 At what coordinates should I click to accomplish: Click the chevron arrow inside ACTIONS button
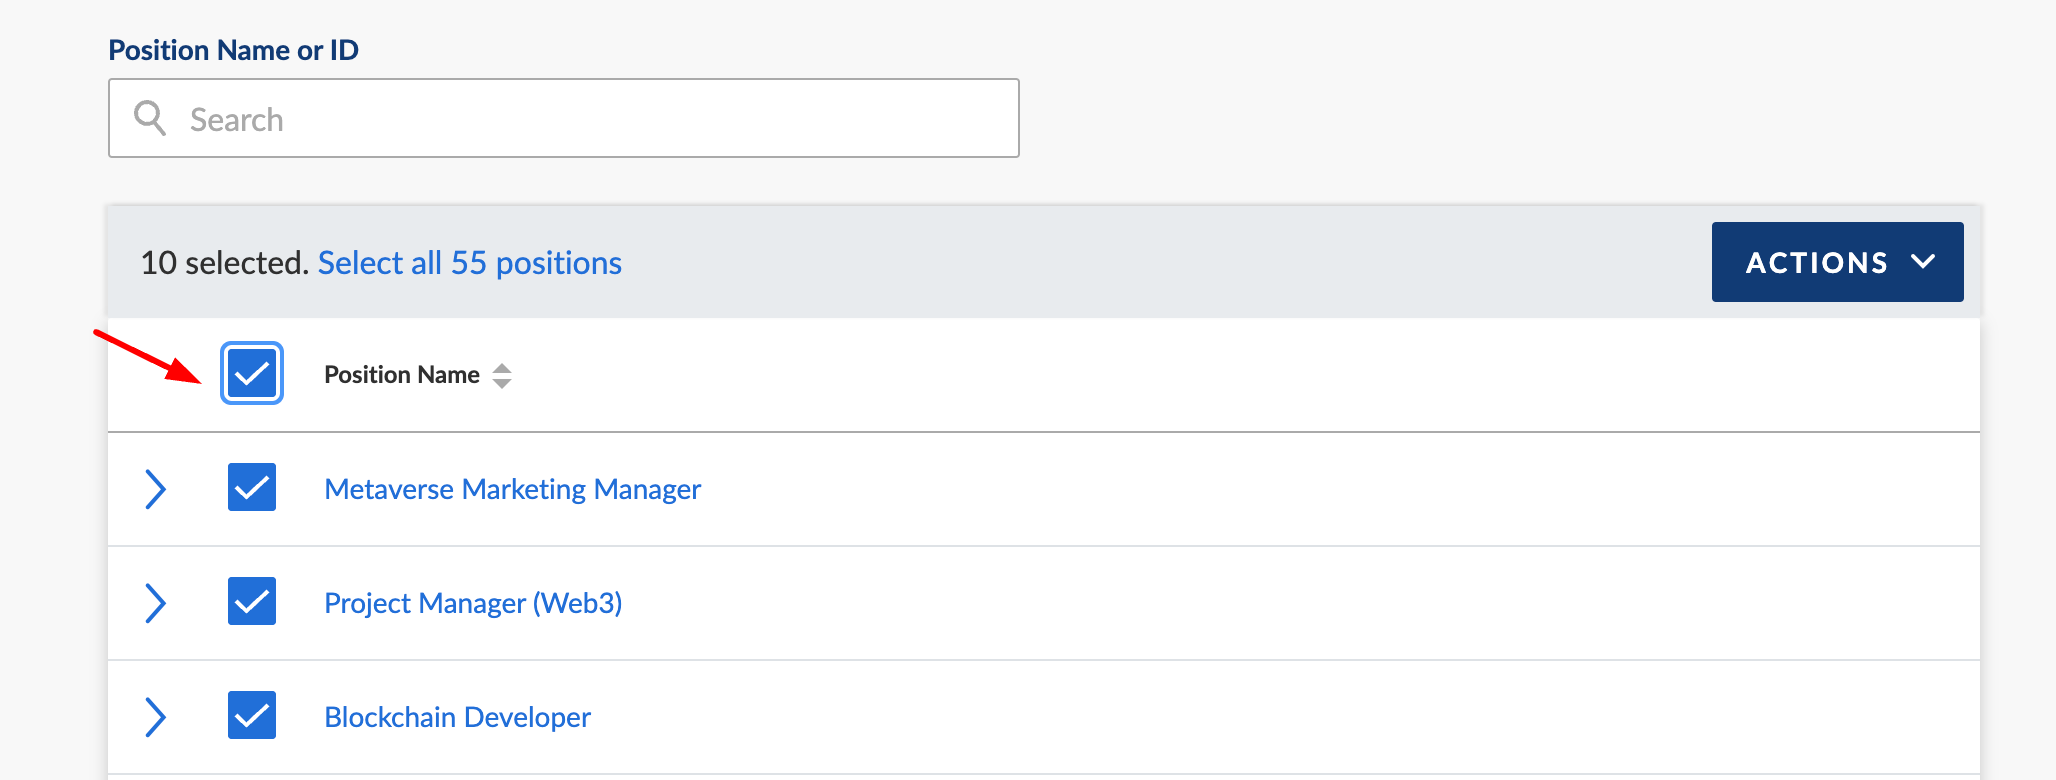coord(1923,262)
